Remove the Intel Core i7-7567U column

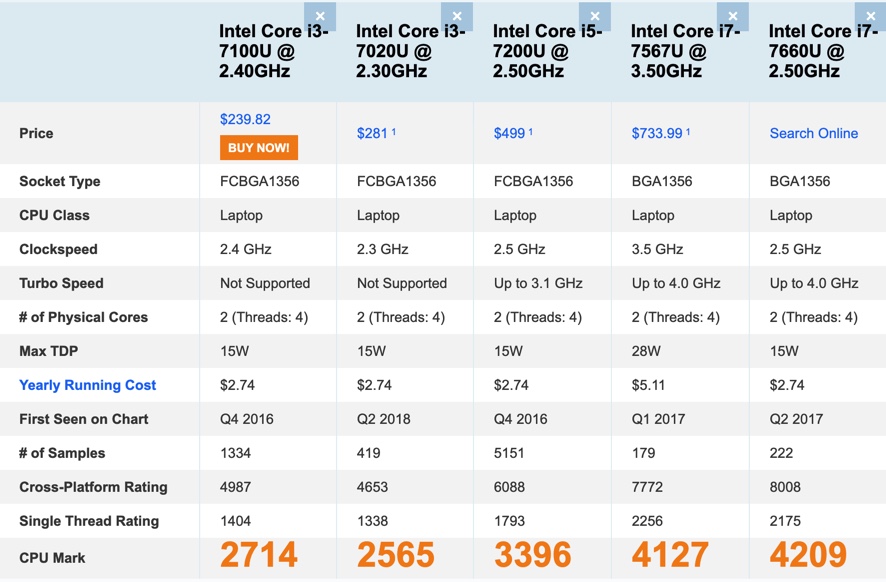coord(733,16)
